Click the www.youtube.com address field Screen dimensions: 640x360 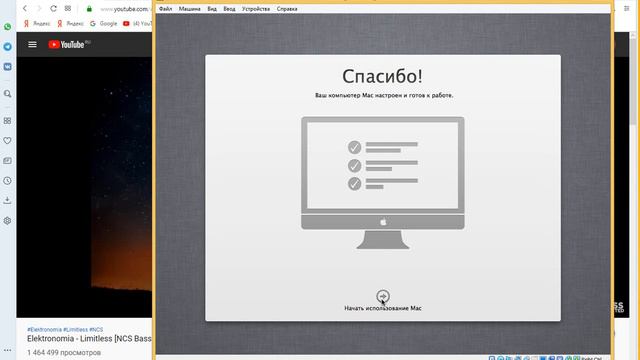tap(124, 9)
